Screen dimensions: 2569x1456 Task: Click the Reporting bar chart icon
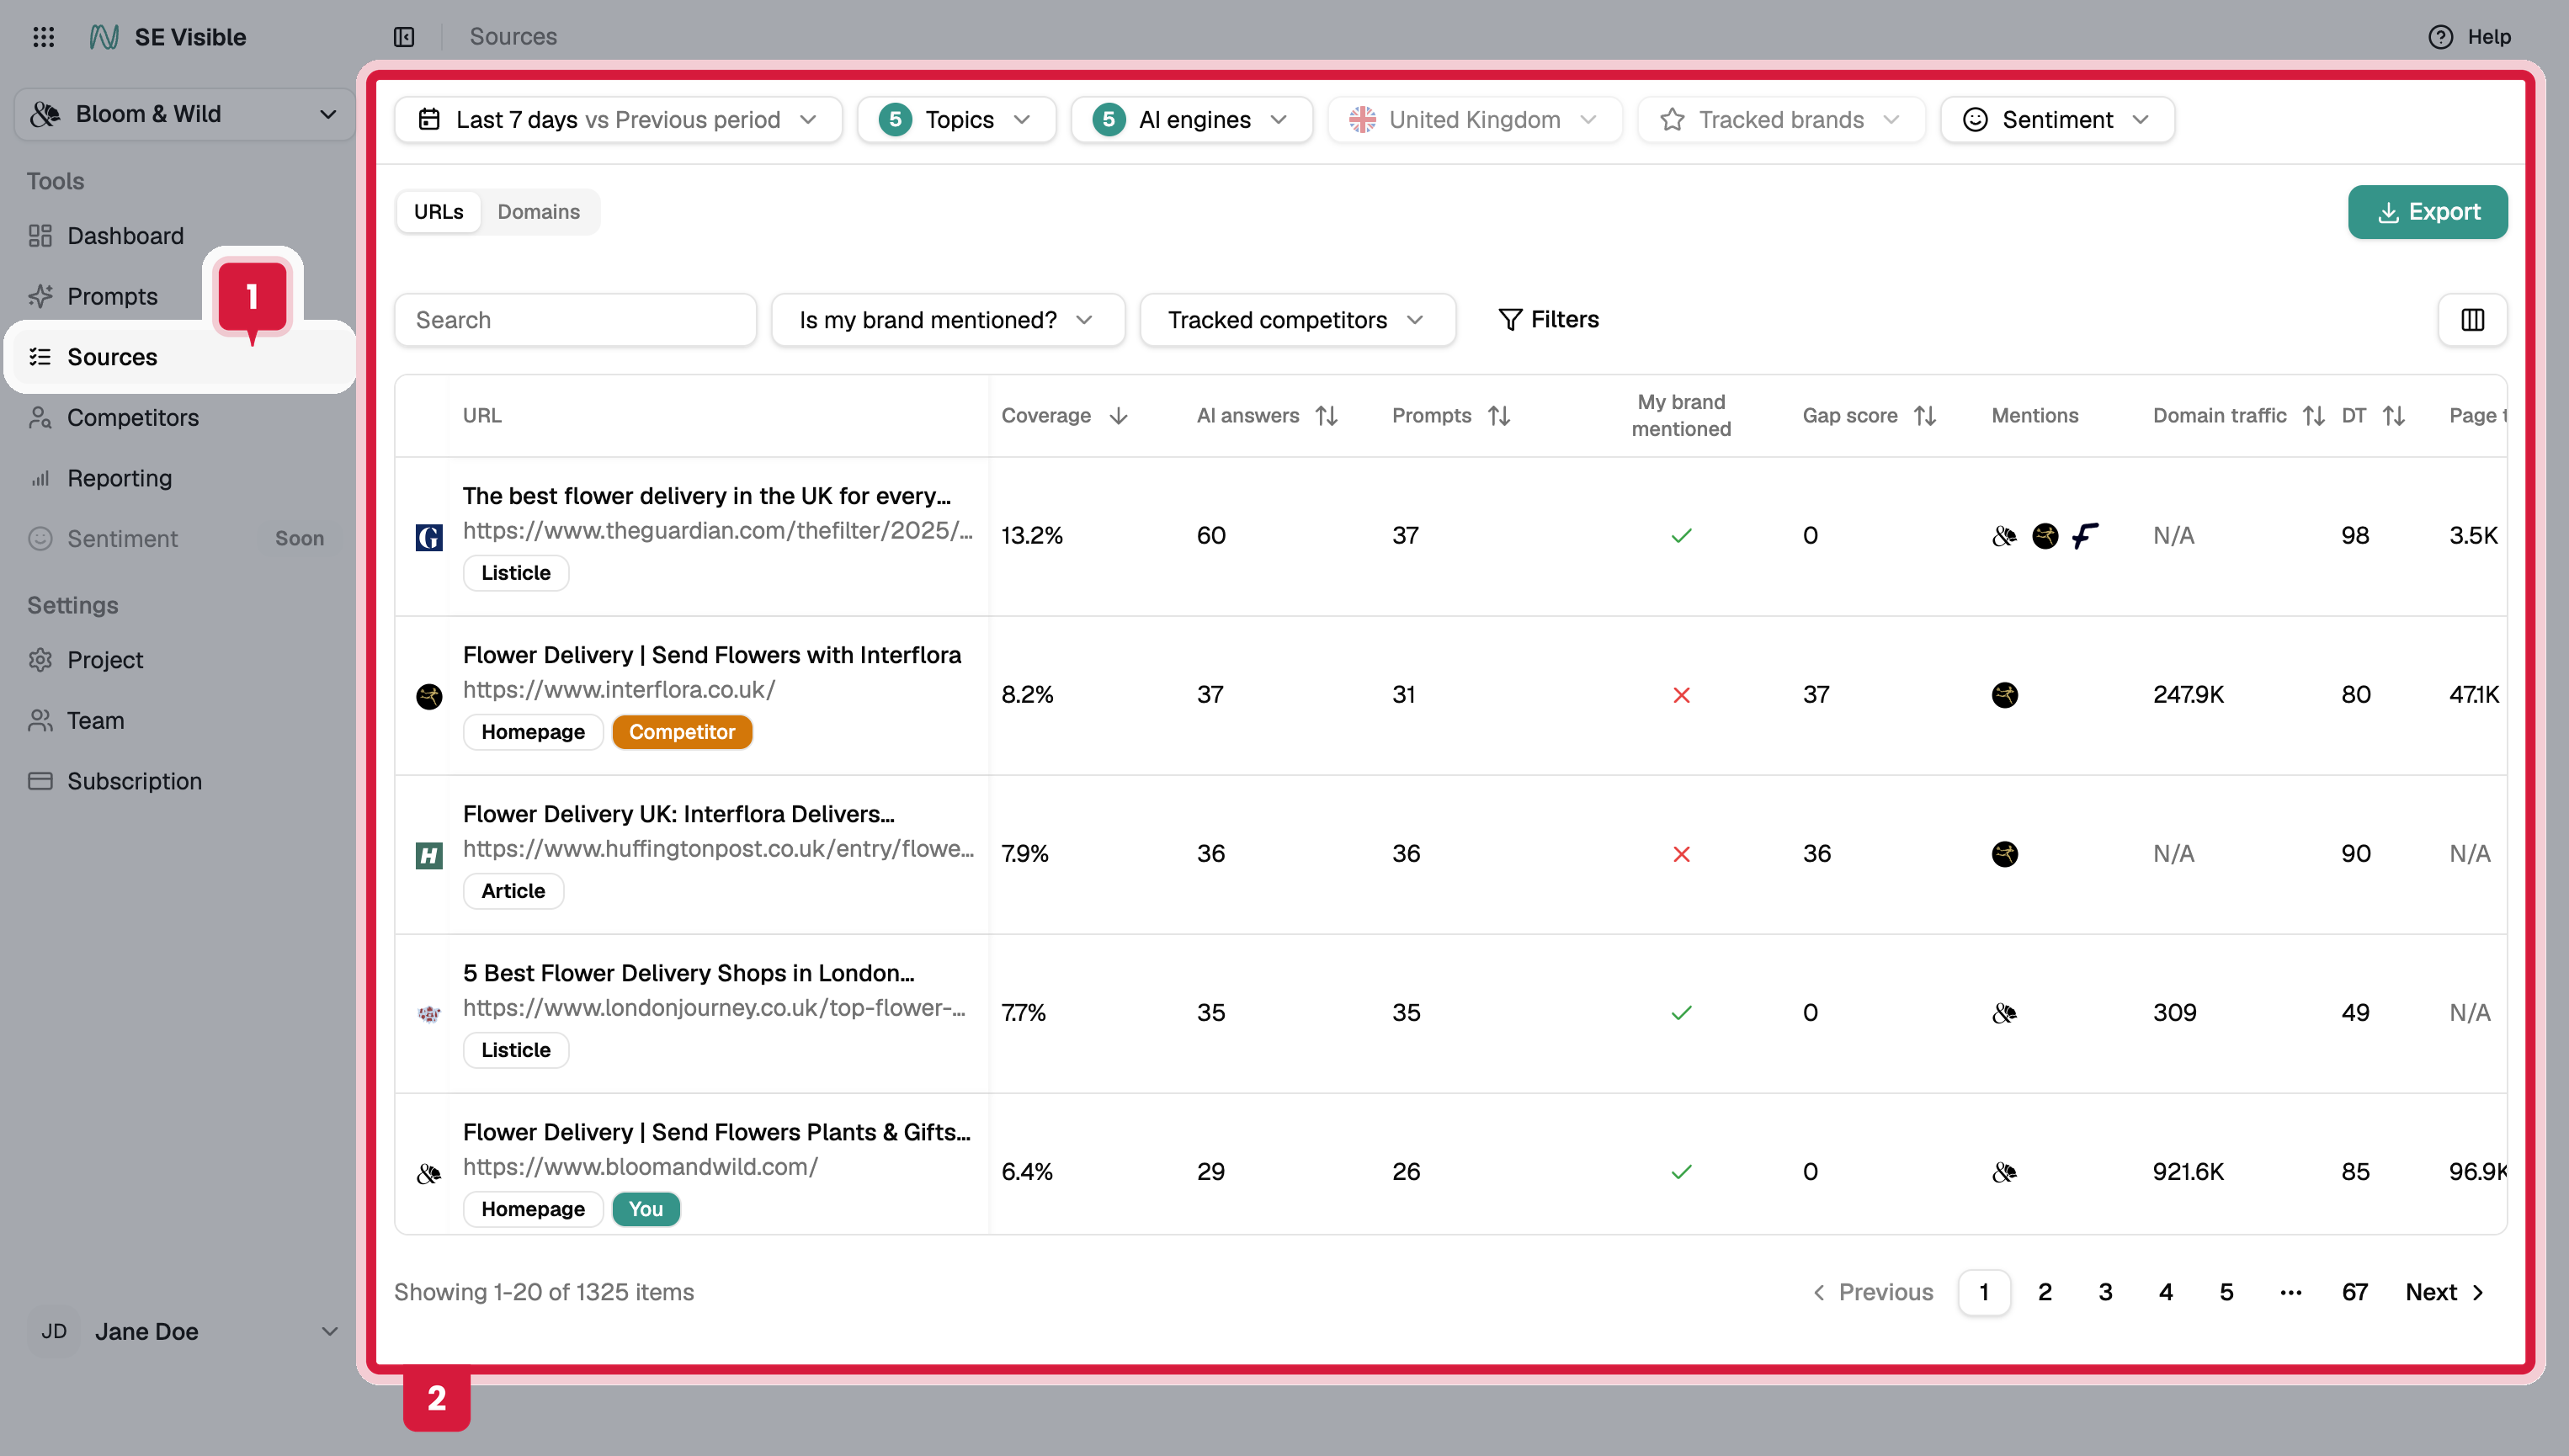[x=40, y=478]
